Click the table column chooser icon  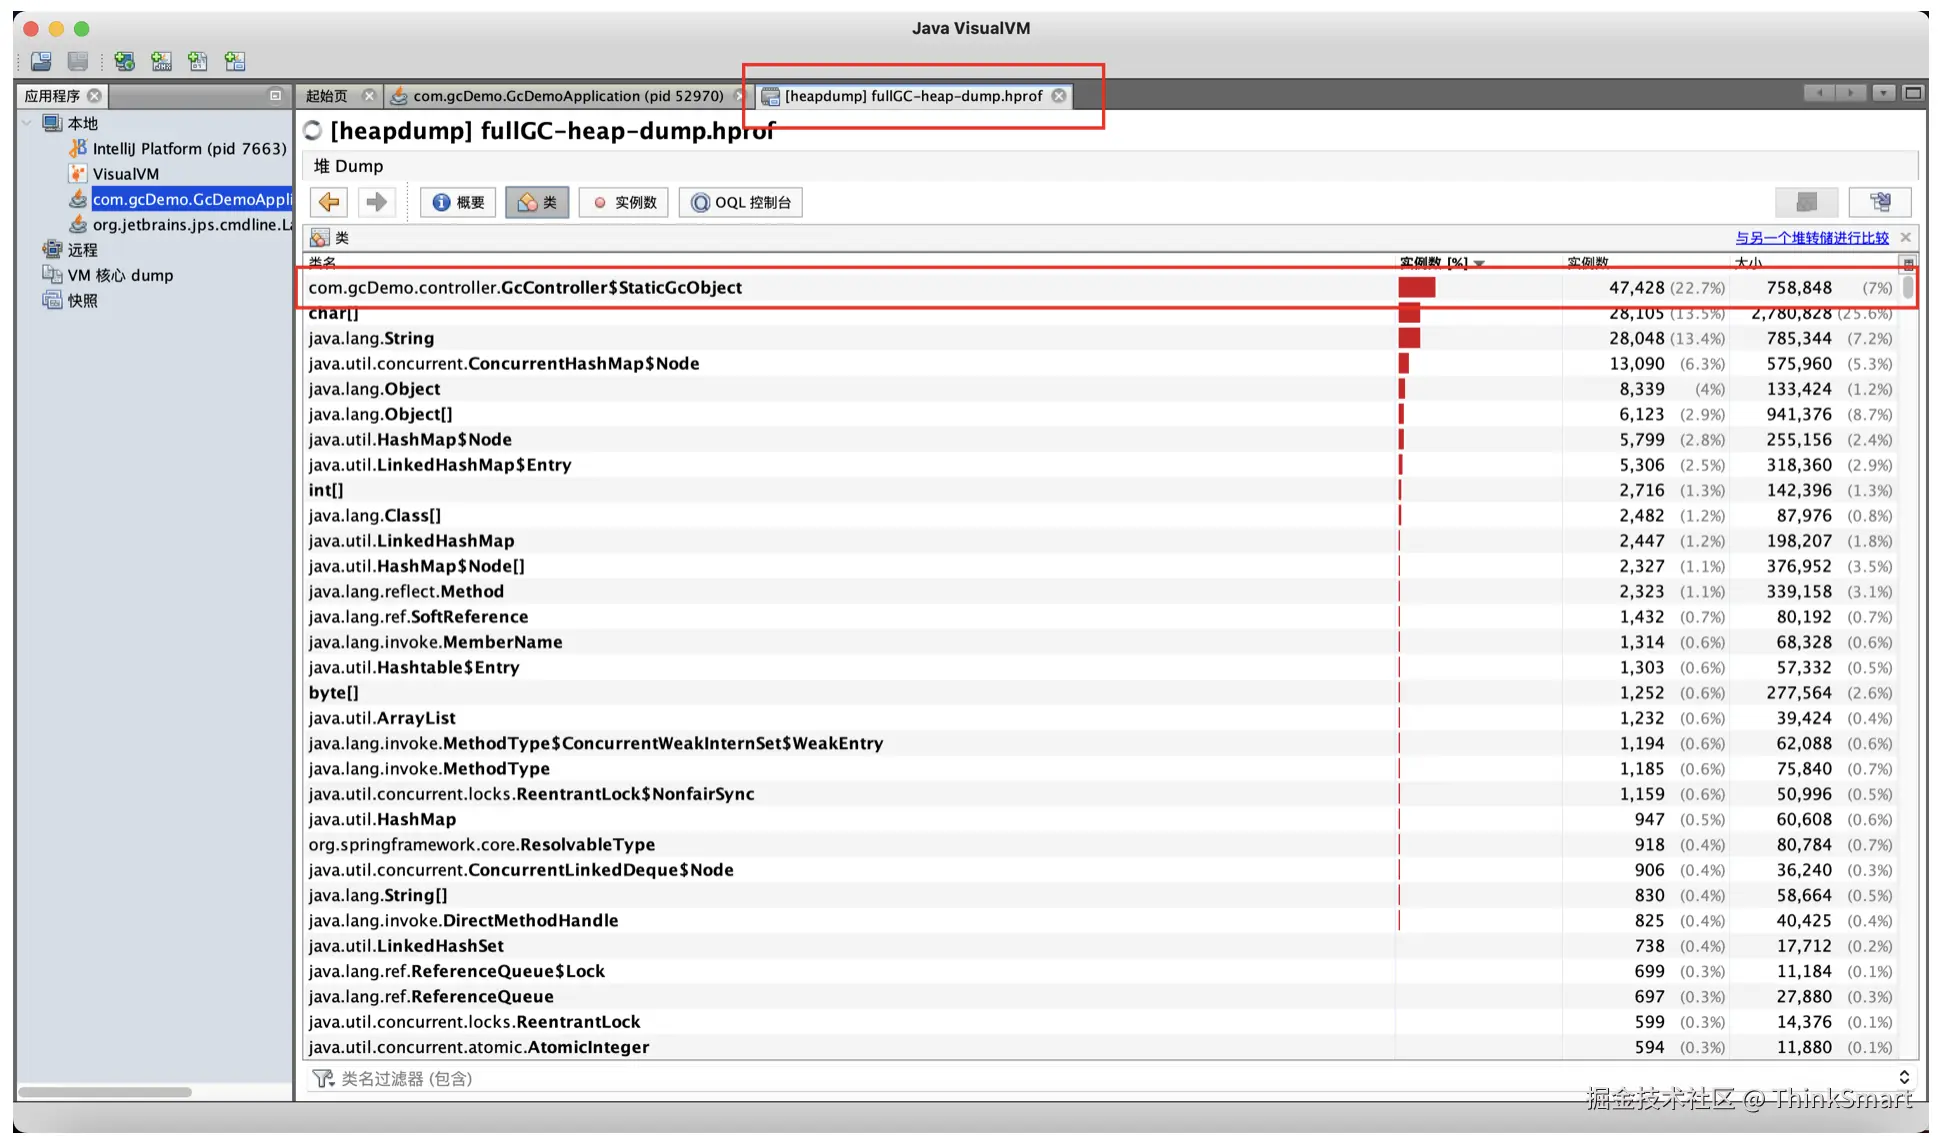1907,263
